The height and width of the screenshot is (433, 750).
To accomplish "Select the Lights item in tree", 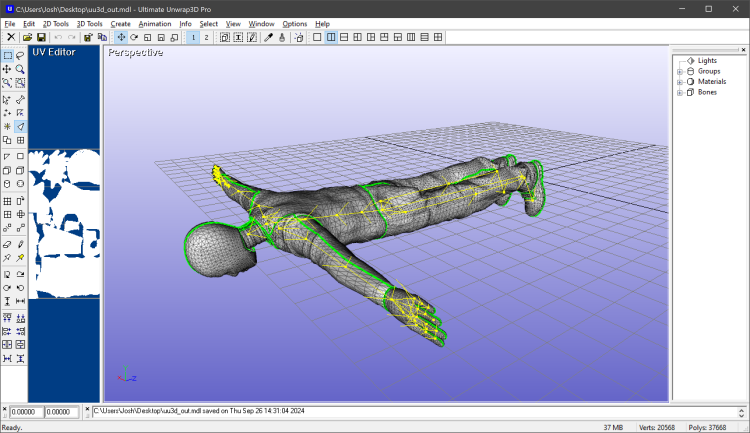I will (x=707, y=61).
